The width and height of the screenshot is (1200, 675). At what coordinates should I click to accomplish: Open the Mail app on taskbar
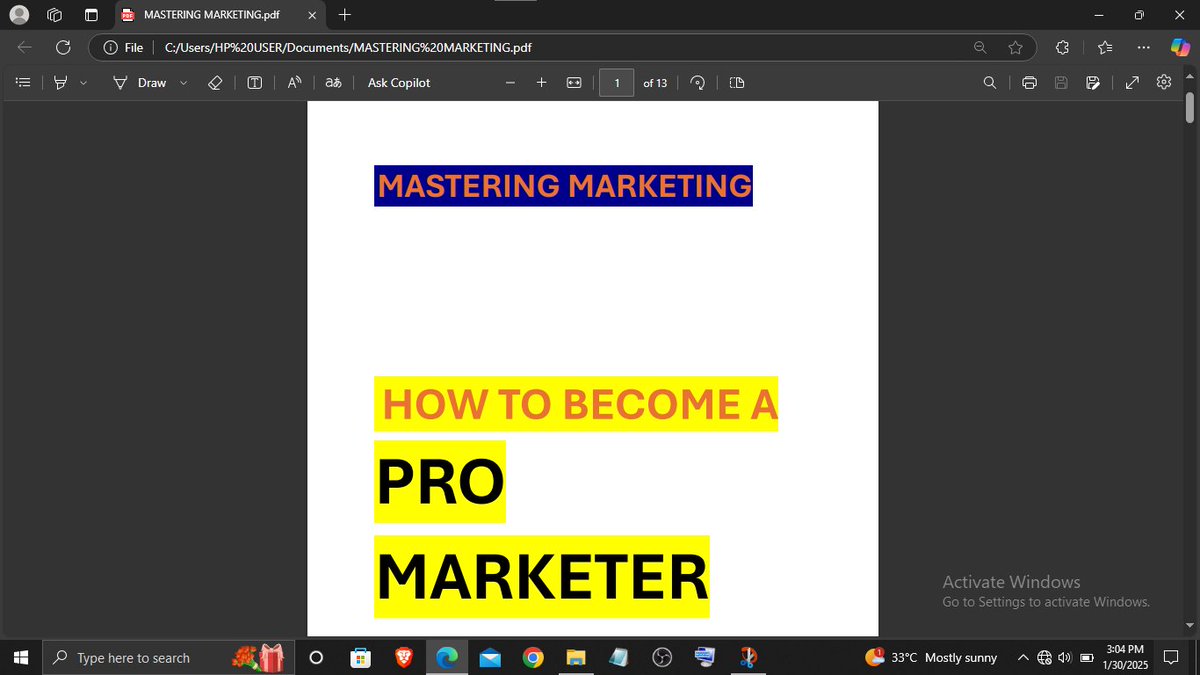click(x=489, y=657)
